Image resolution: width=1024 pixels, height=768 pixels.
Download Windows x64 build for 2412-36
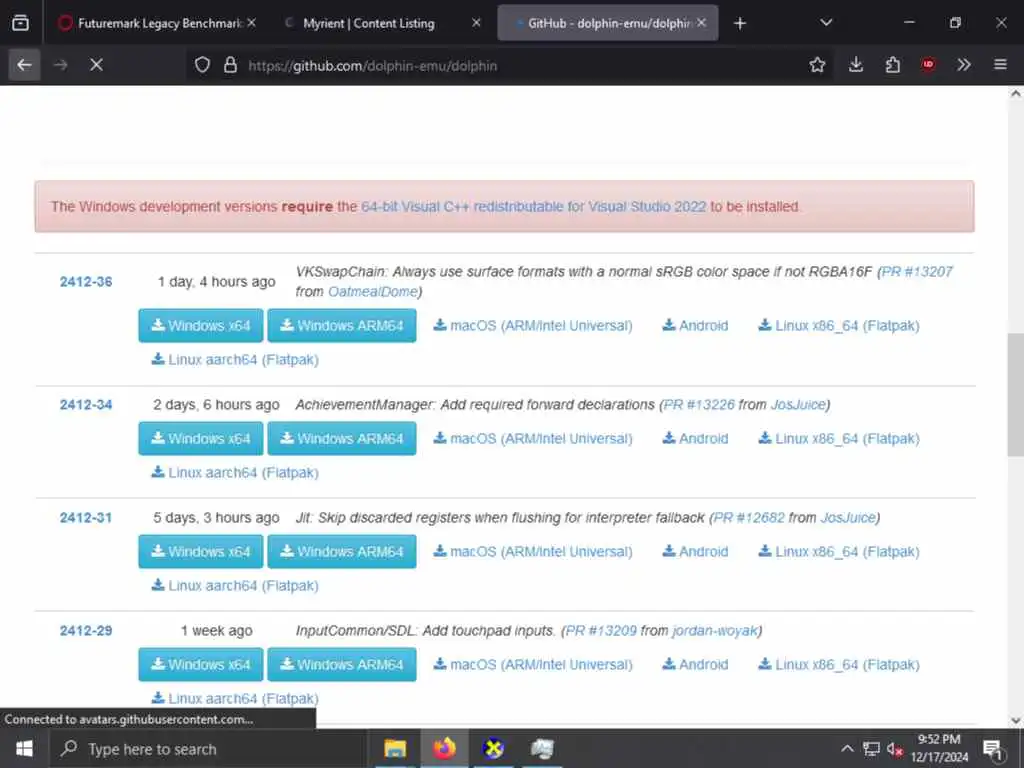tap(200, 325)
